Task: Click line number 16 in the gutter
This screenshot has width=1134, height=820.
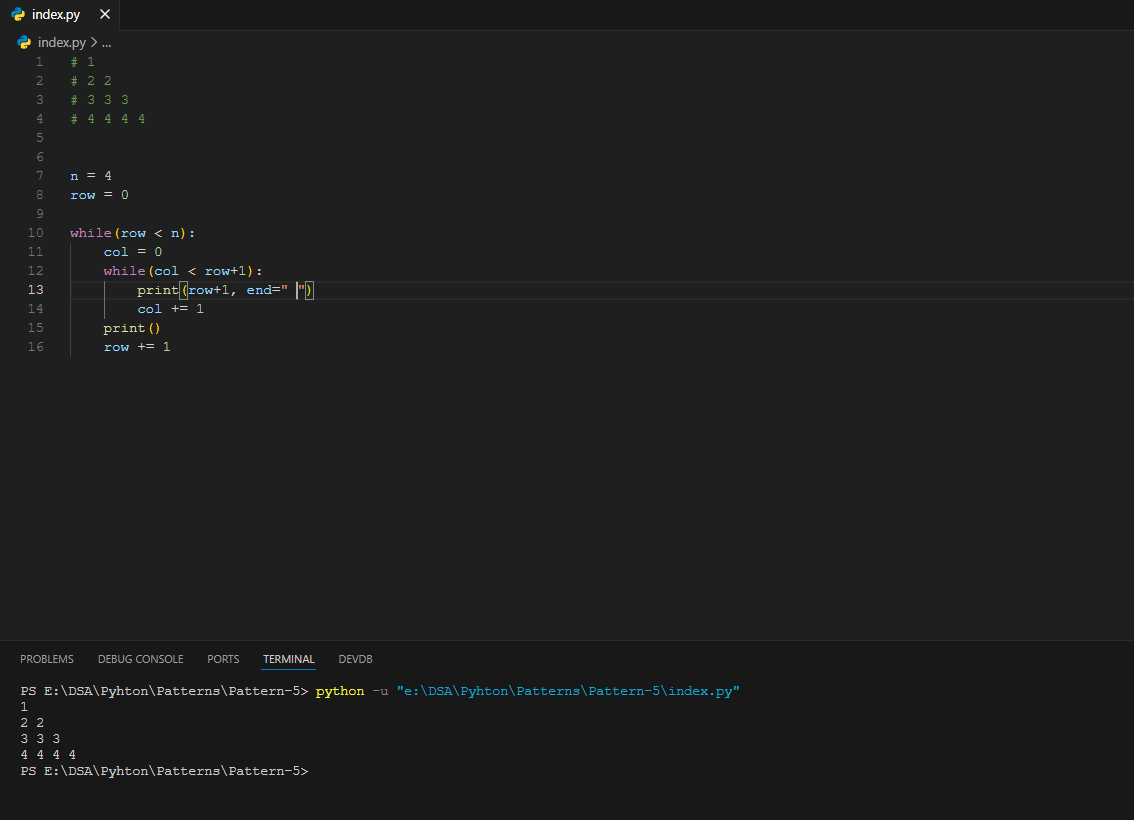Action: 35,347
